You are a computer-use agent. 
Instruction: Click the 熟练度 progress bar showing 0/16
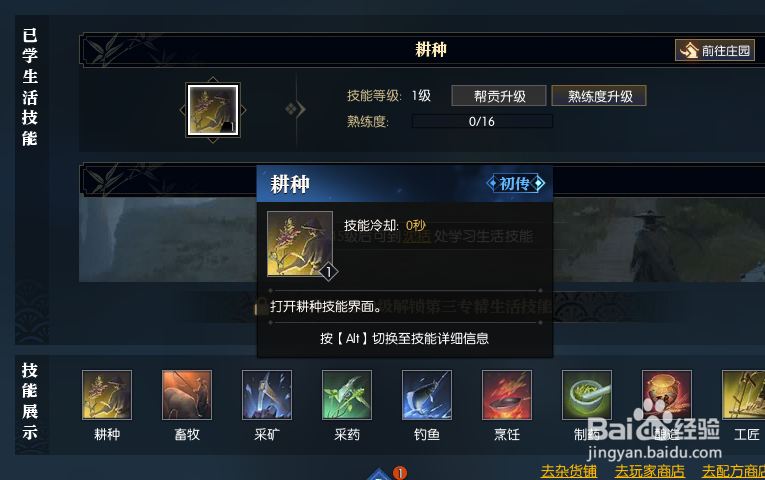click(x=482, y=121)
